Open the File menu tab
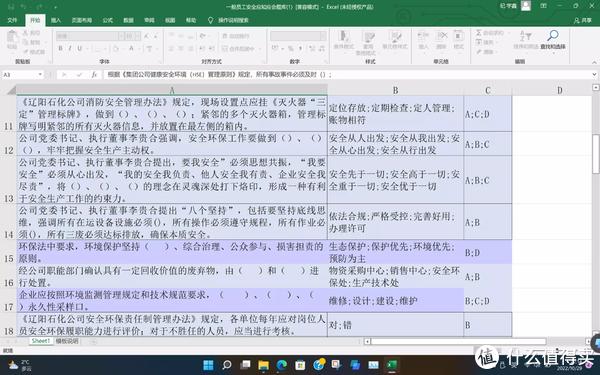Image resolution: width=600 pixels, height=375 pixels. point(12,20)
